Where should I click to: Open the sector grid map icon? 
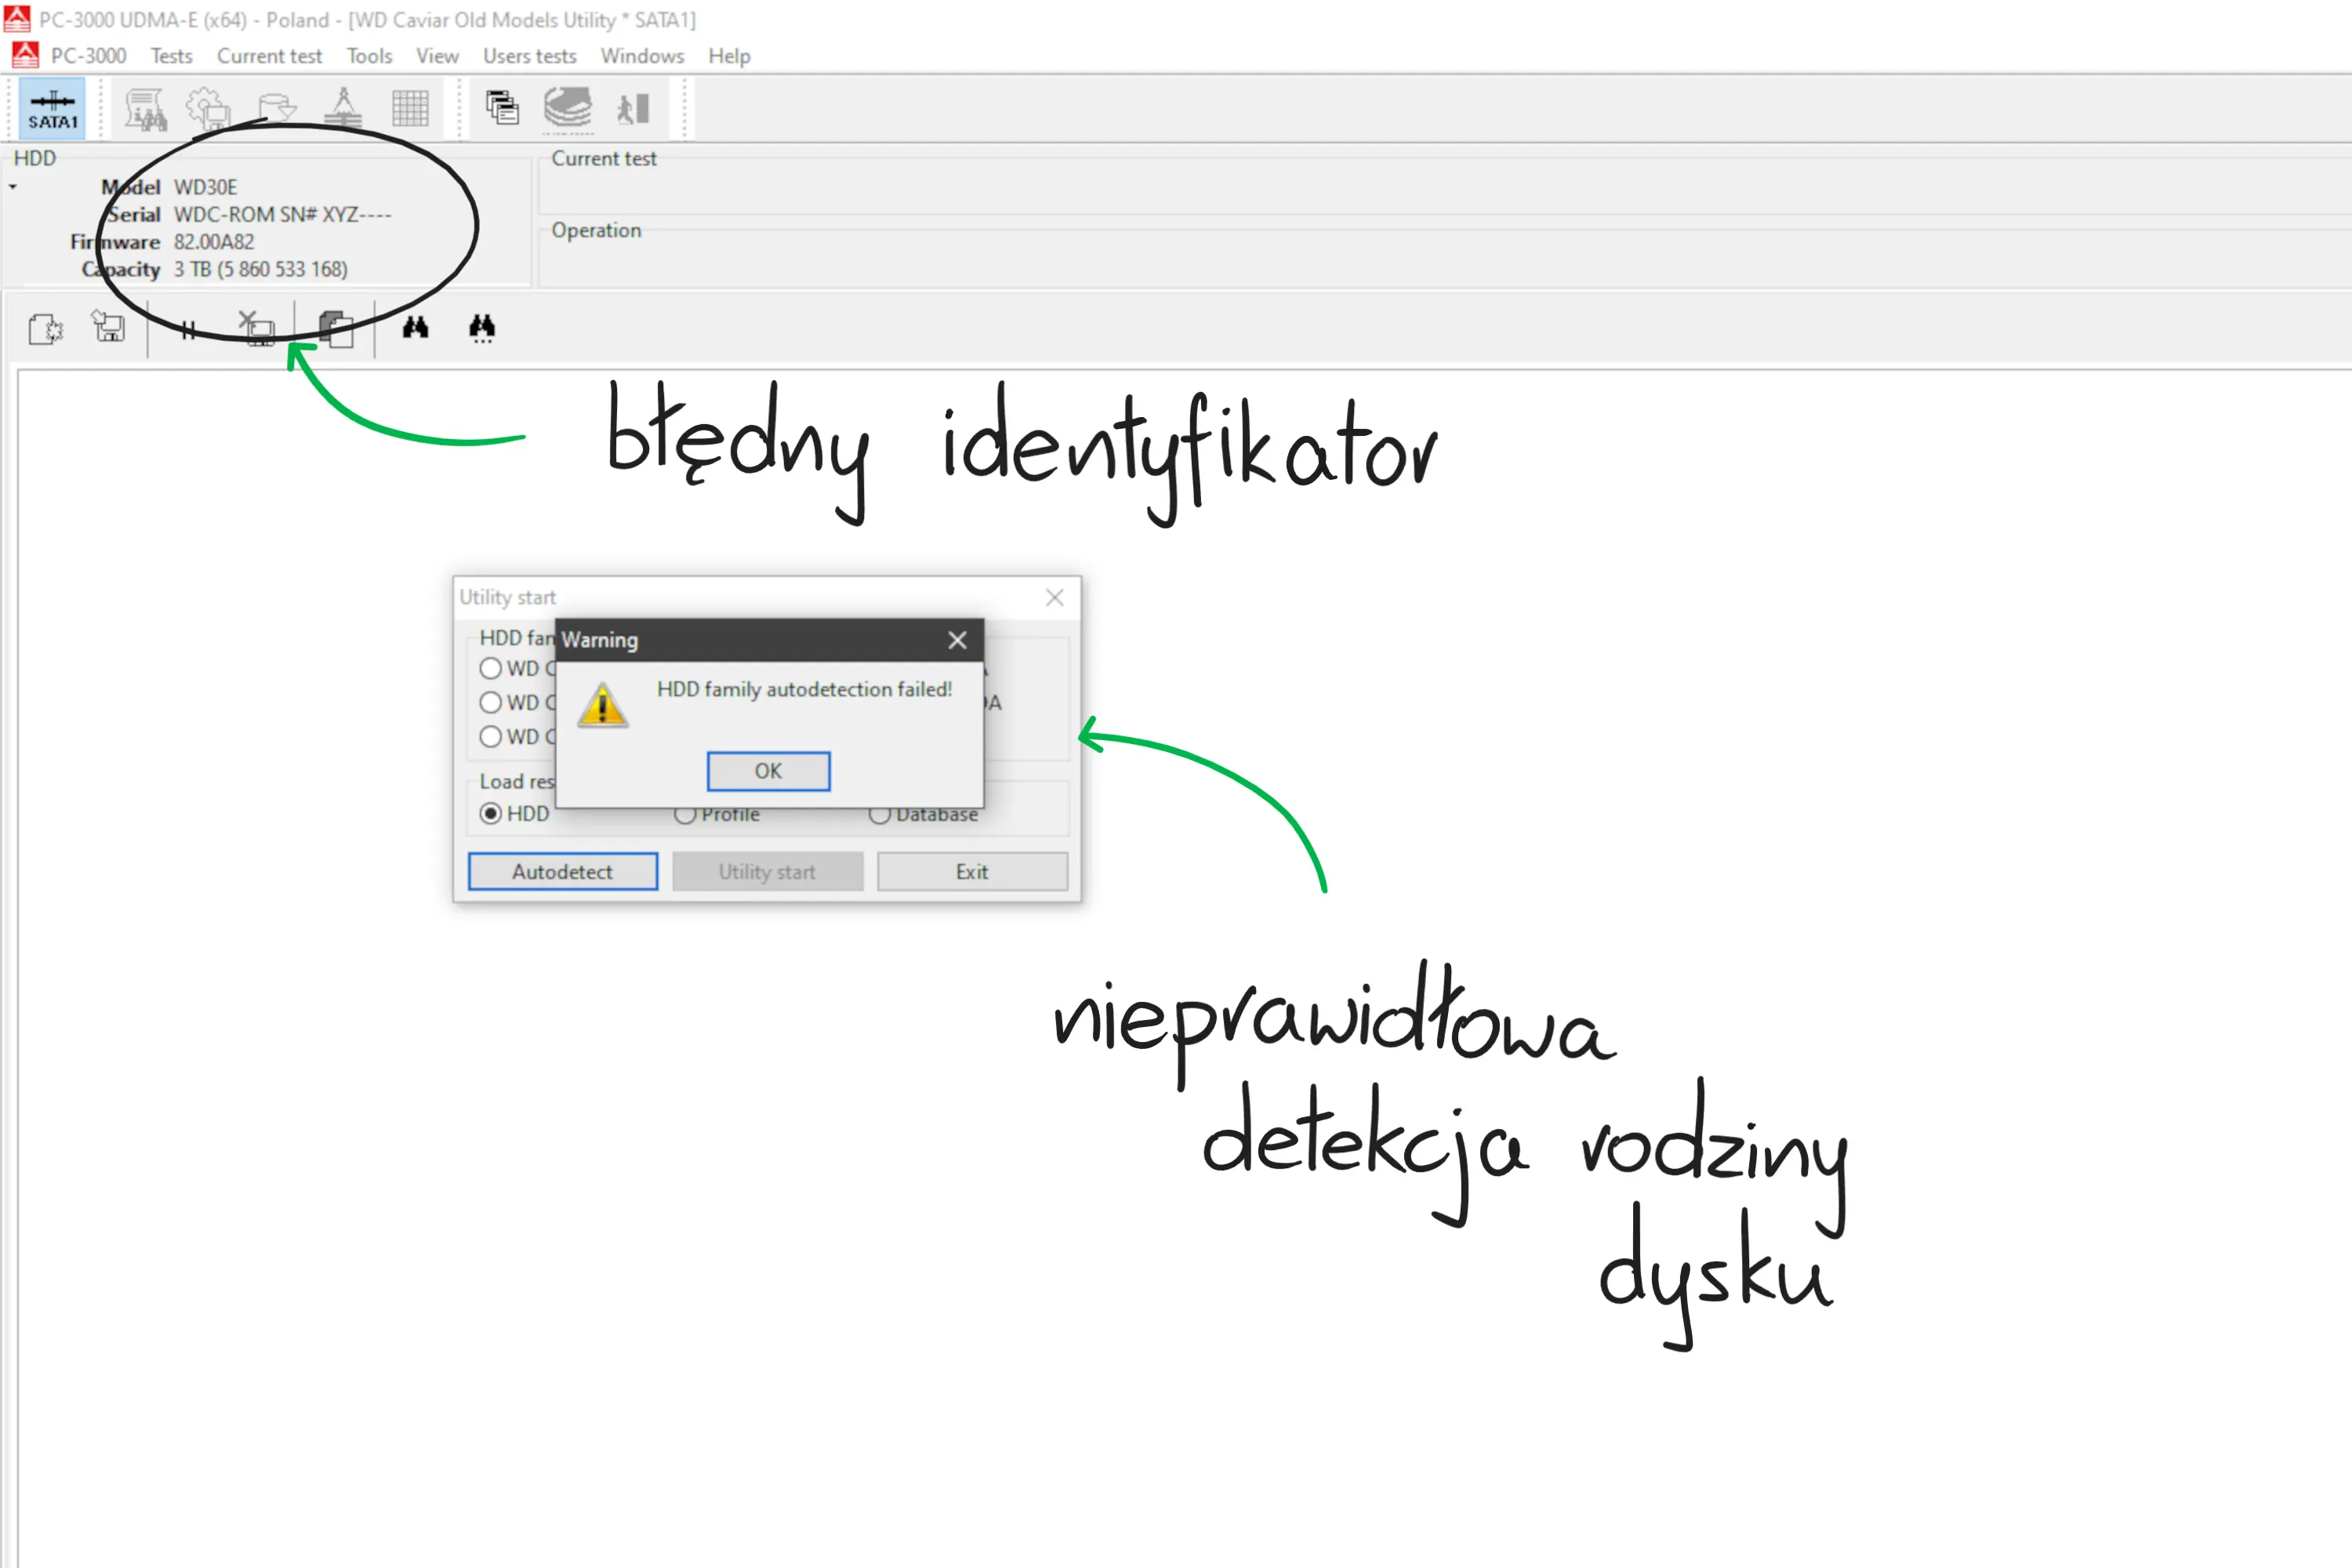pyautogui.click(x=410, y=109)
